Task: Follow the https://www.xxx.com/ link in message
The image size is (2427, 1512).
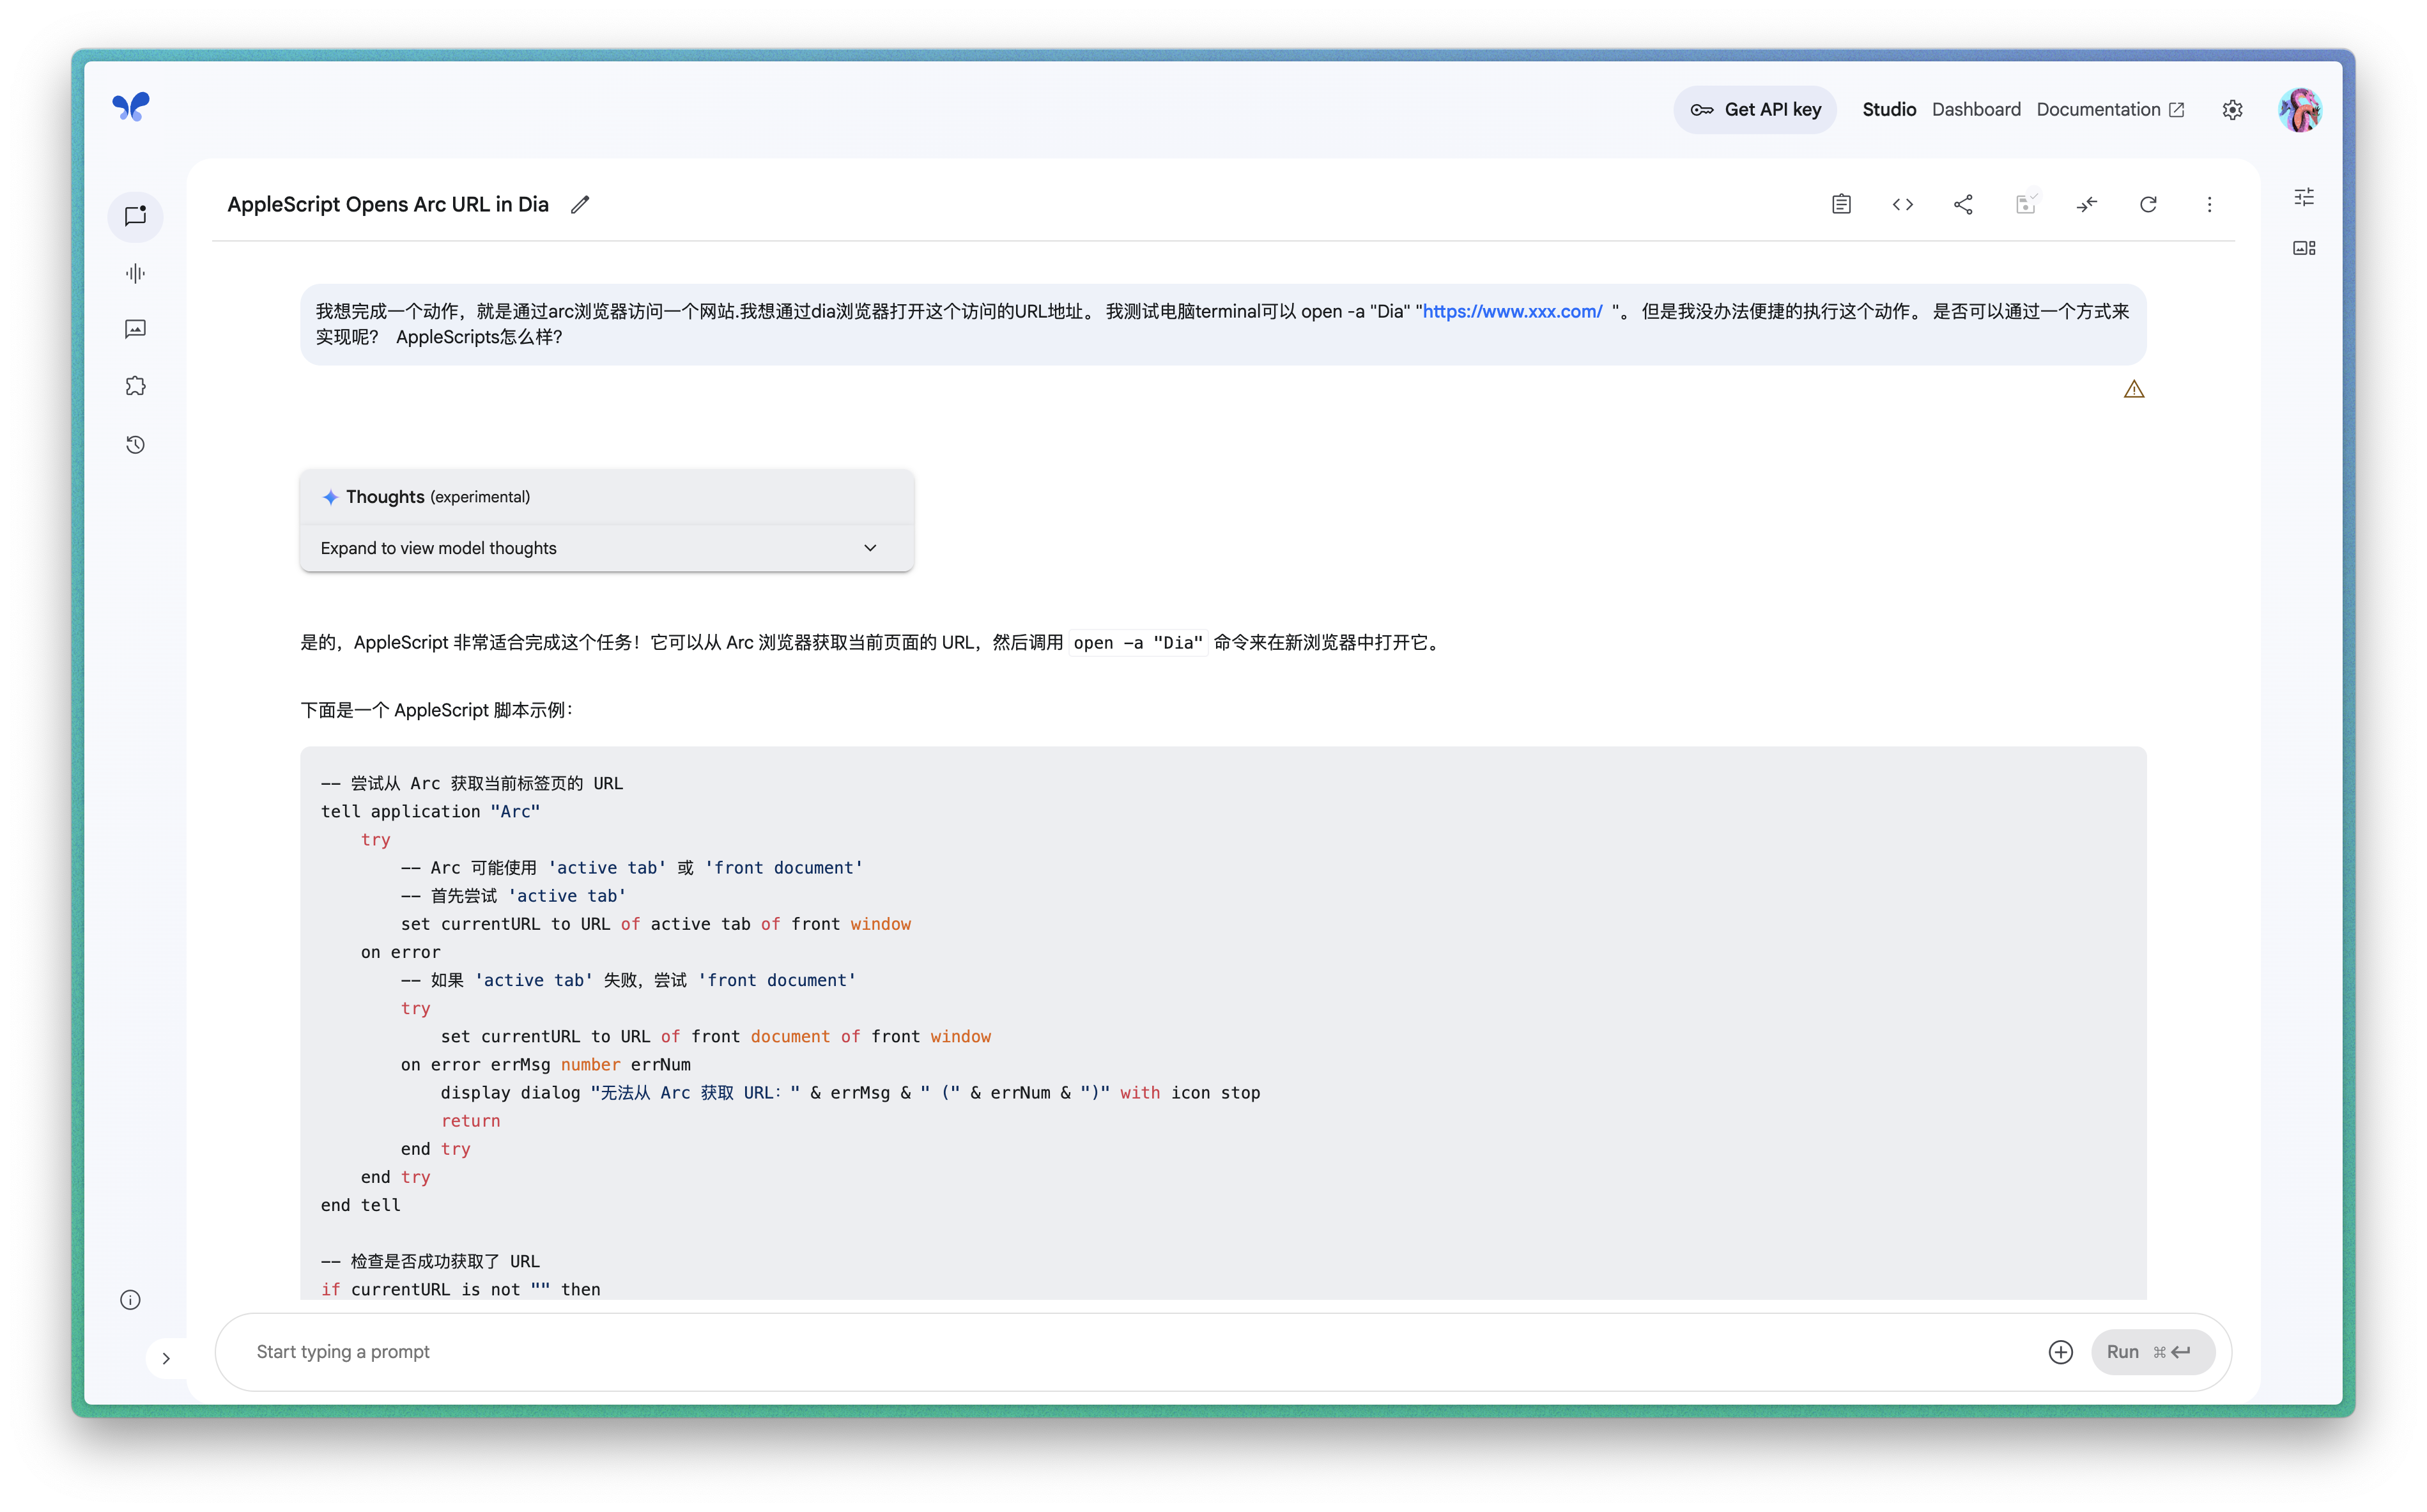Action: coord(1512,311)
